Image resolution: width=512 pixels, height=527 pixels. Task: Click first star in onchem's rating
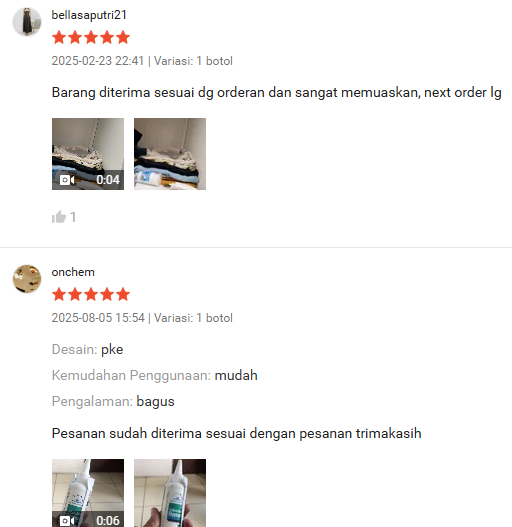point(59,294)
